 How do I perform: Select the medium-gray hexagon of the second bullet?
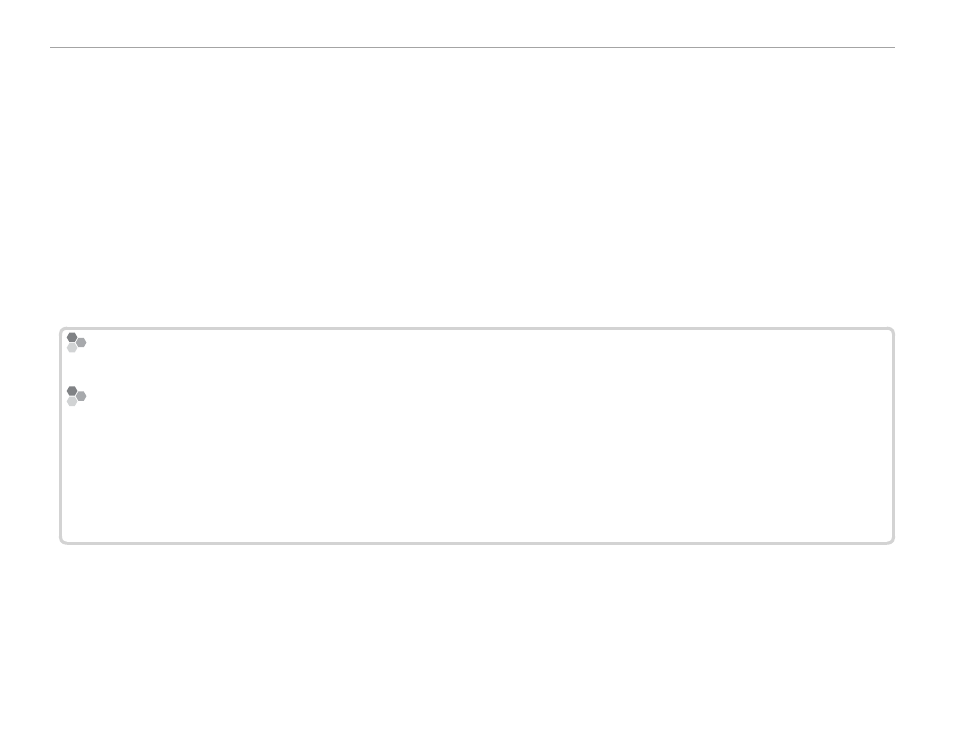81,396
